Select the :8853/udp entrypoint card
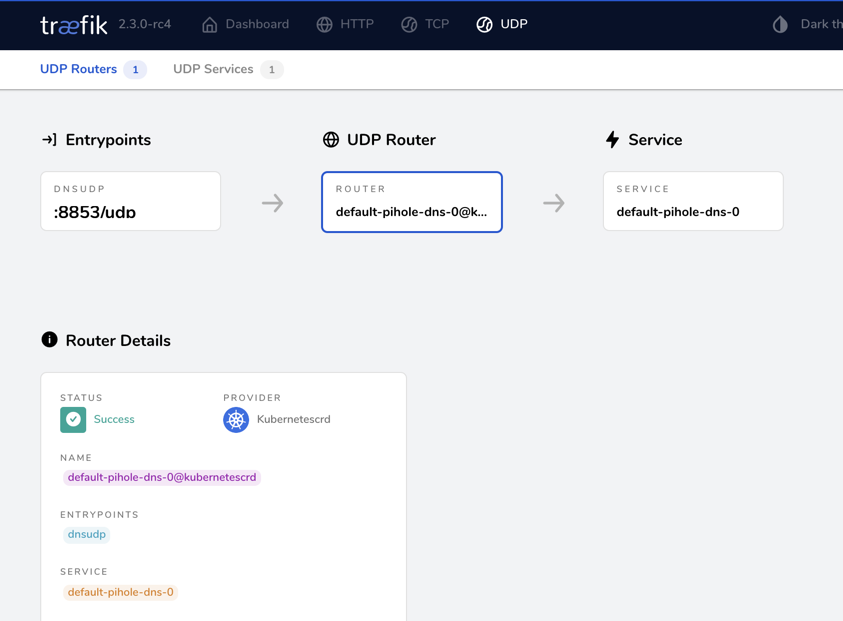This screenshot has width=843, height=621. 130,201
